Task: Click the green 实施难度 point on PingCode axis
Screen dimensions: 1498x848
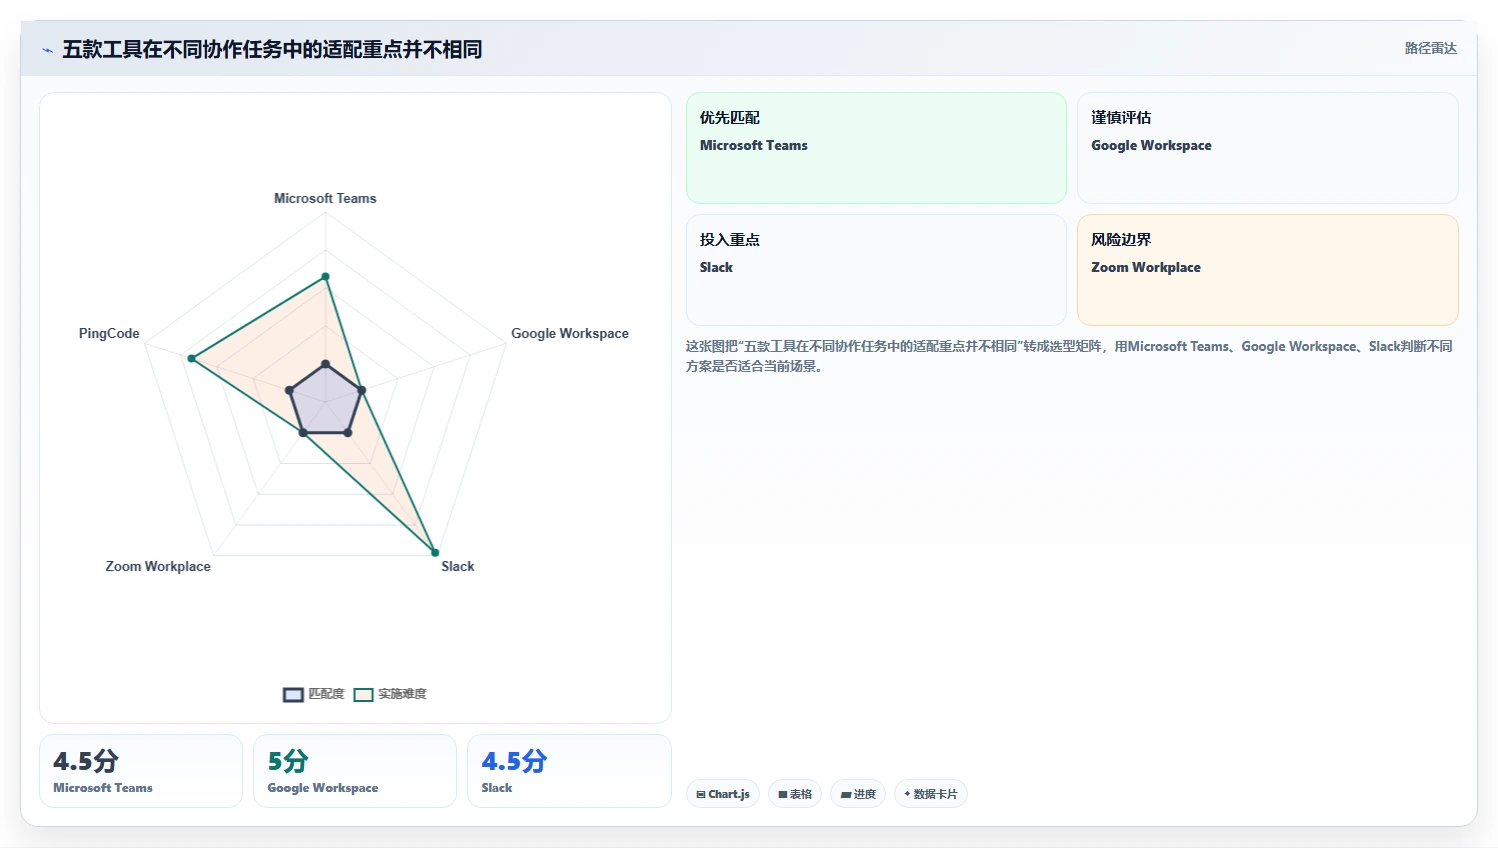Action: pos(191,358)
